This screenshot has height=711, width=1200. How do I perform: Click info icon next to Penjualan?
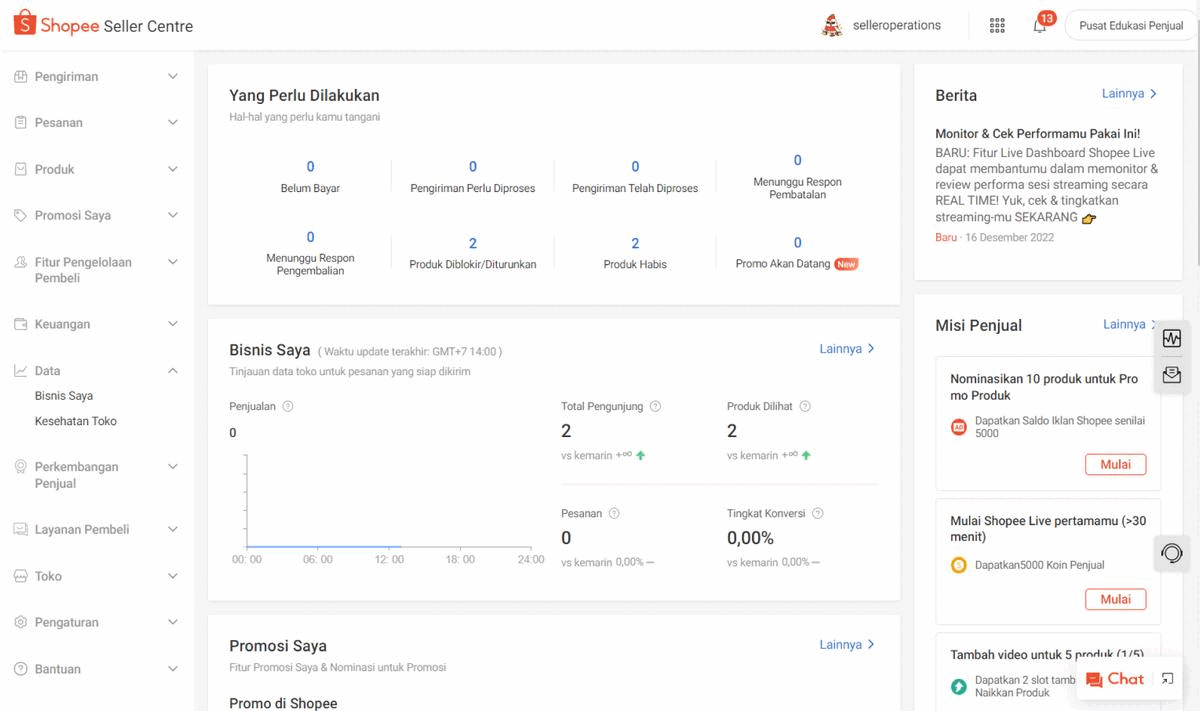click(288, 407)
